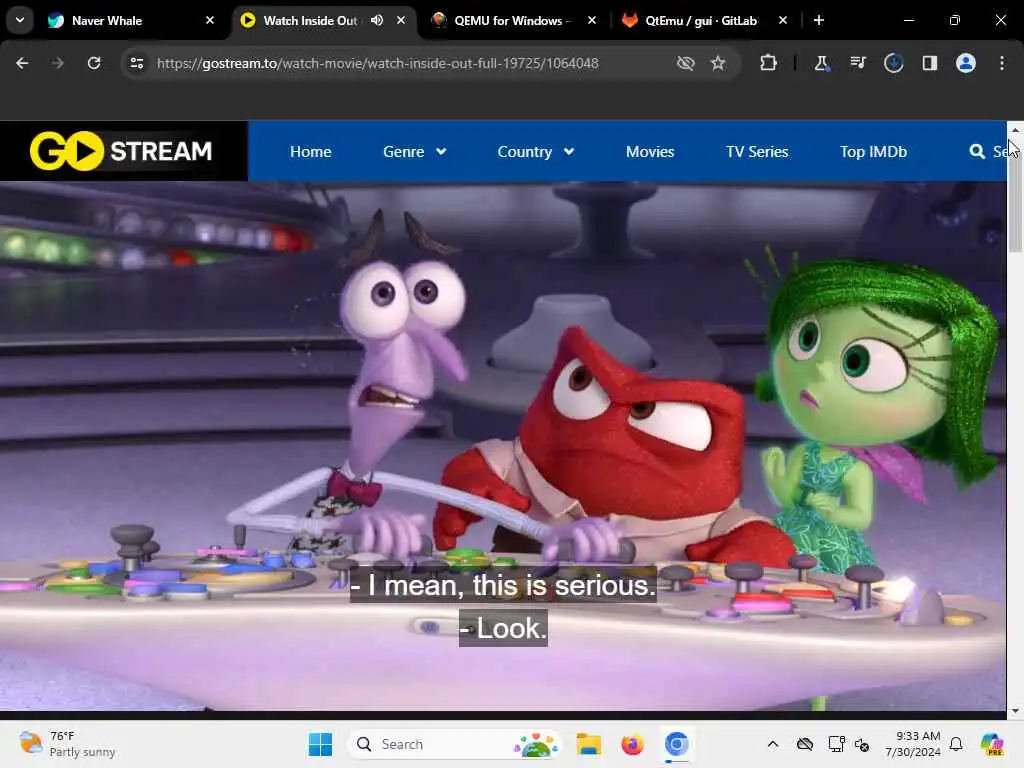
Task: Click the site search magnifier icon
Action: [x=977, y=152]
